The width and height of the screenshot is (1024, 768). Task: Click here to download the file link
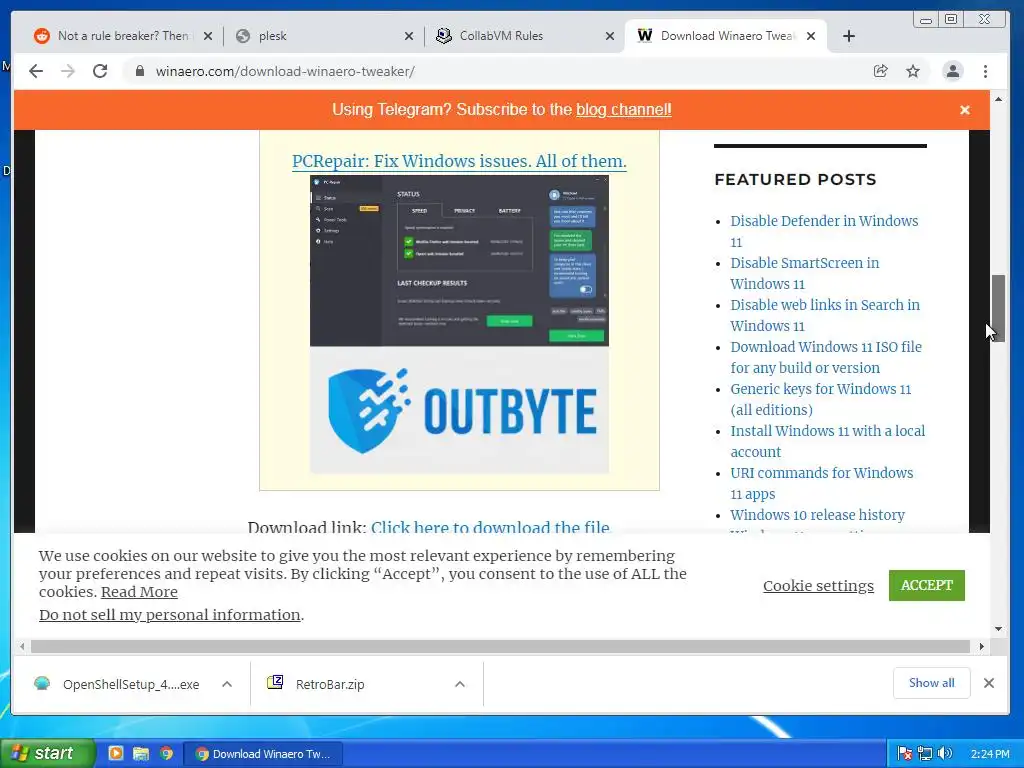coord(490,526)
